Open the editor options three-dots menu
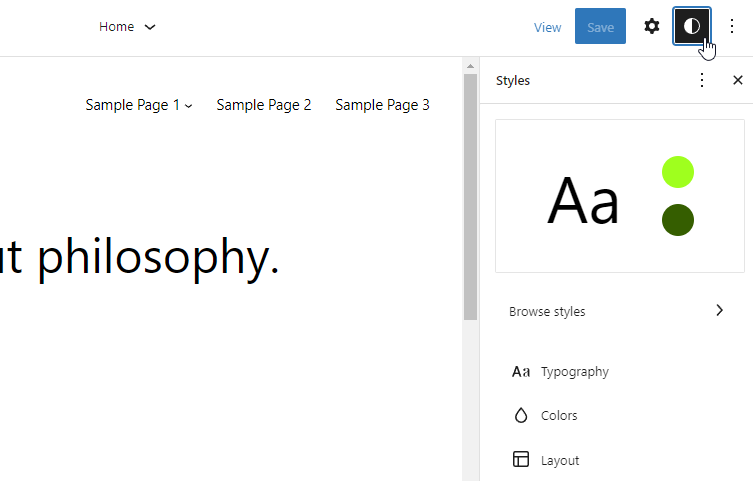This screenshot has width=753, height=481. click(732, 26)
